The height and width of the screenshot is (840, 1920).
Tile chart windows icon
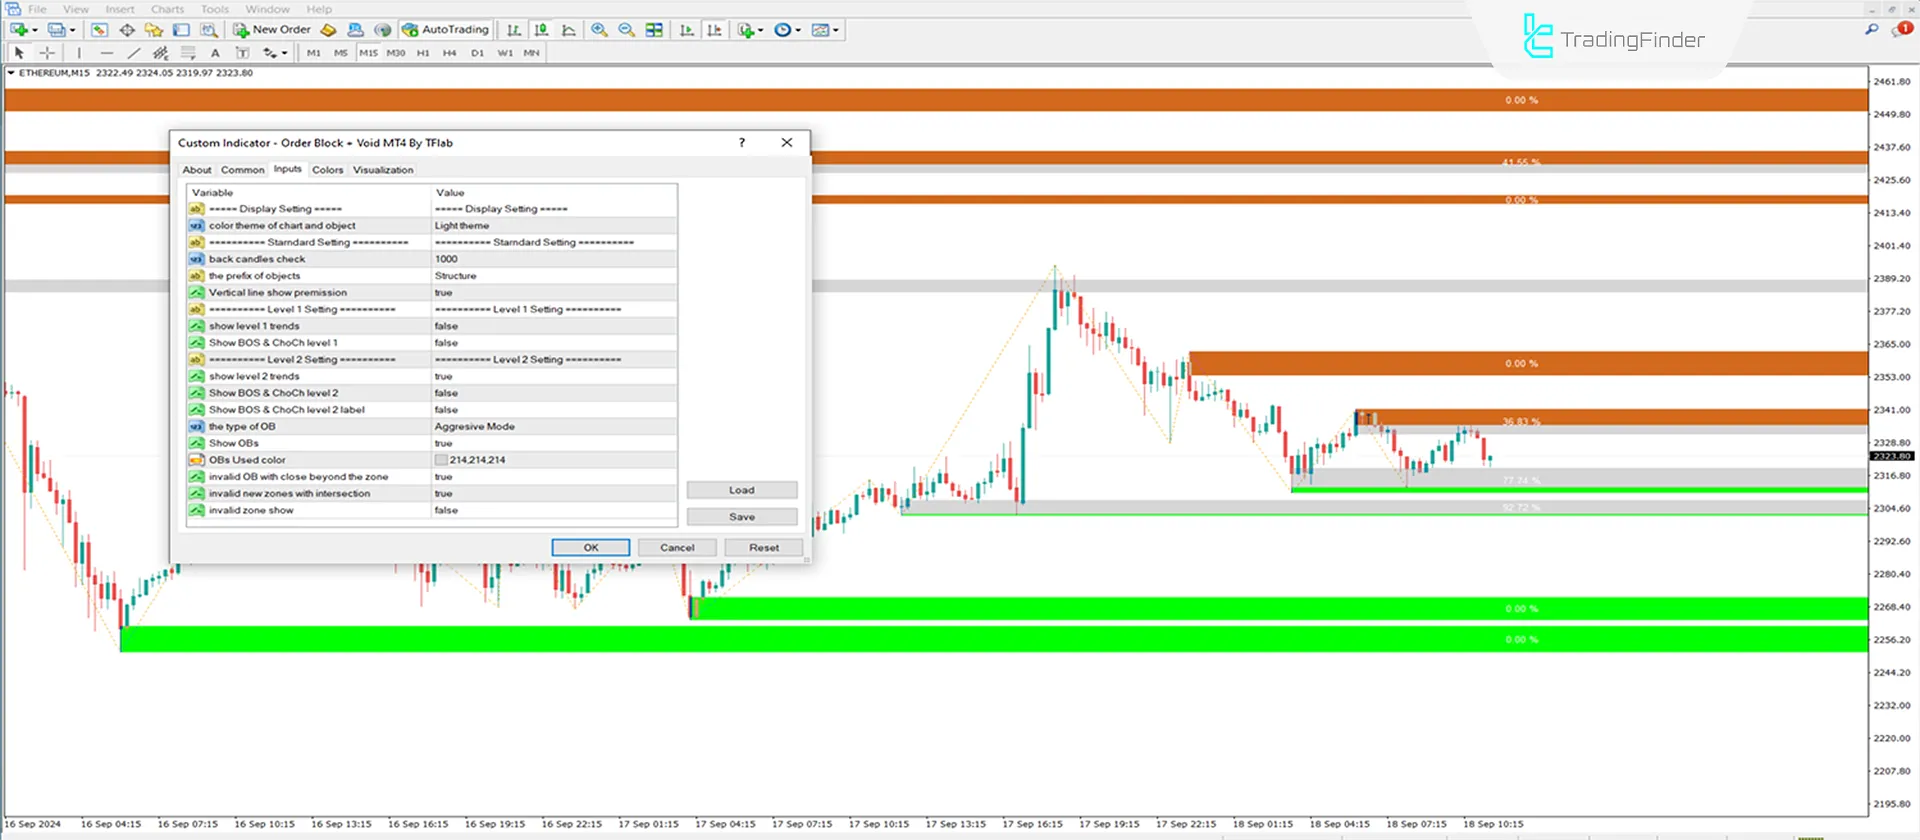click(x=654, y=30)
